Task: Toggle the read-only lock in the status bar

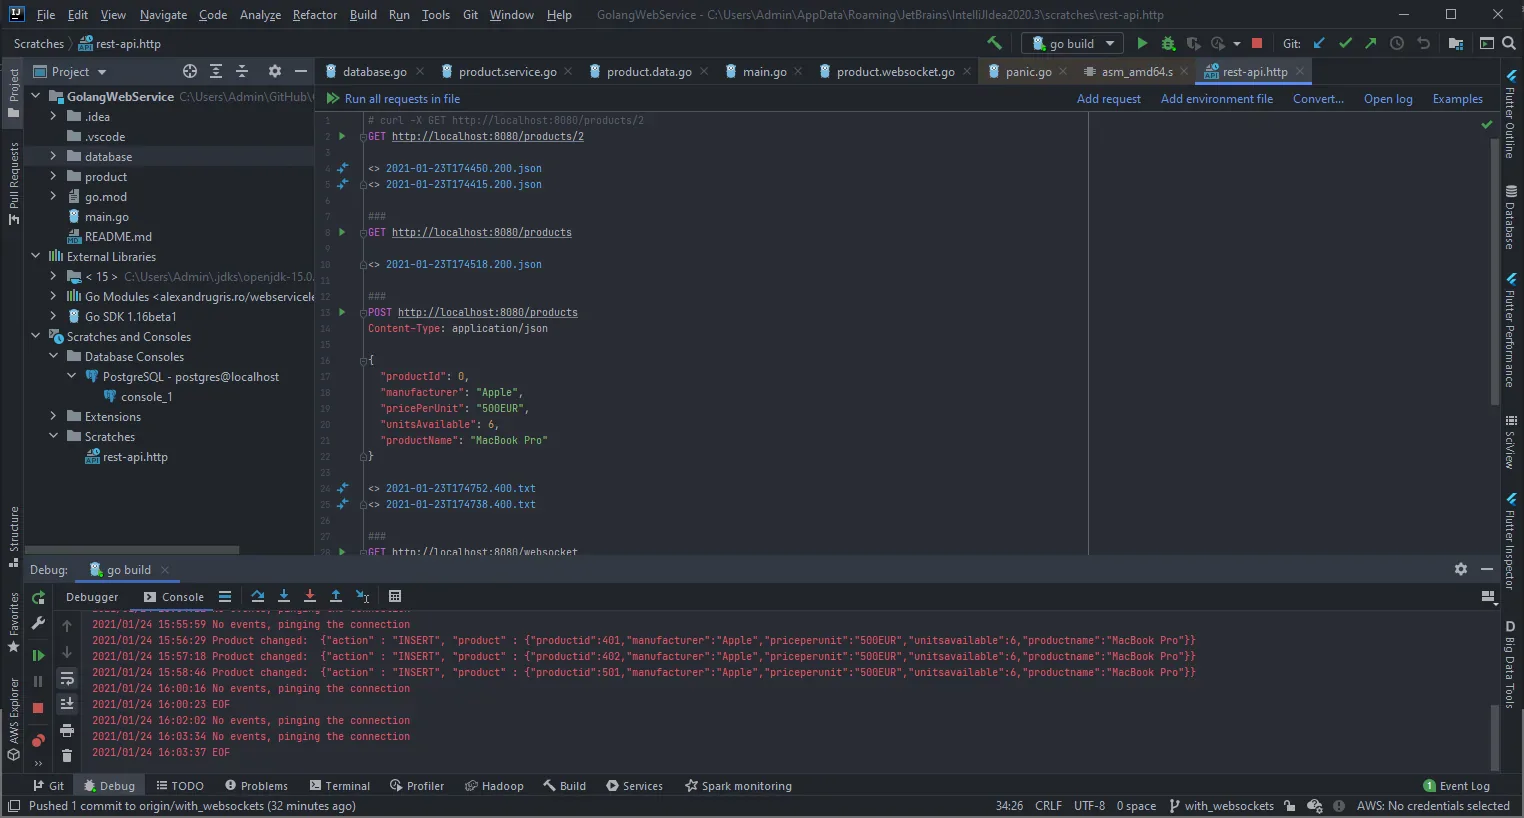Action: pyautogui.click(x=1290, y=806)
